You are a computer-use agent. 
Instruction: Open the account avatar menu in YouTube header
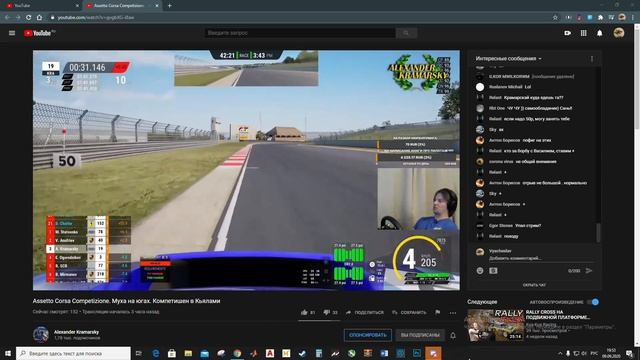tap(619, 33)
